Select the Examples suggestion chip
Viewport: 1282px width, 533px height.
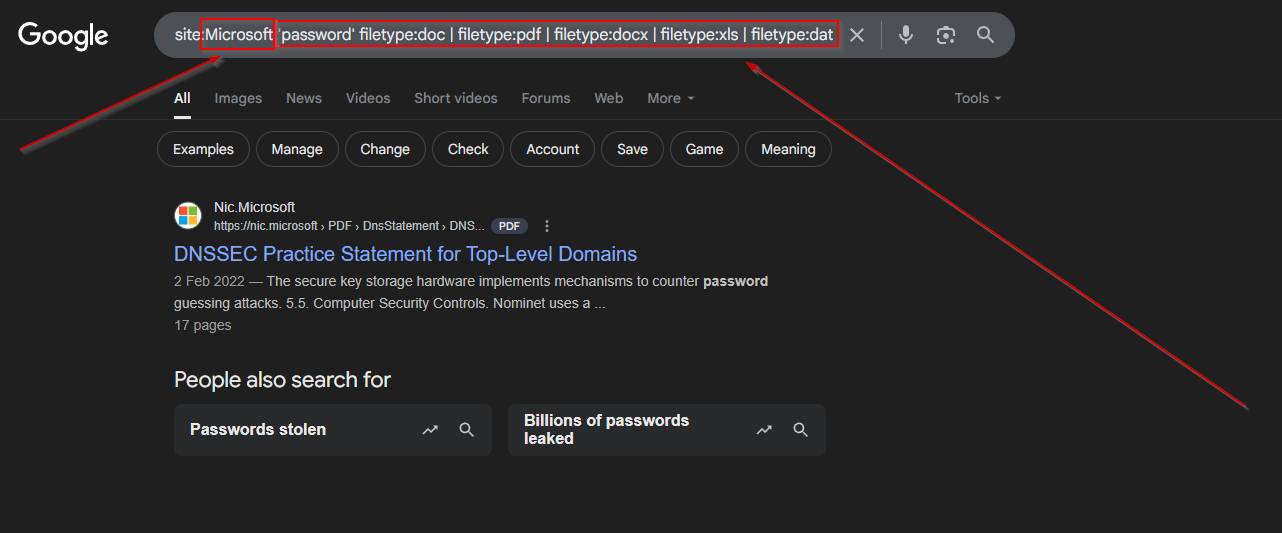[x=203, y=149]
